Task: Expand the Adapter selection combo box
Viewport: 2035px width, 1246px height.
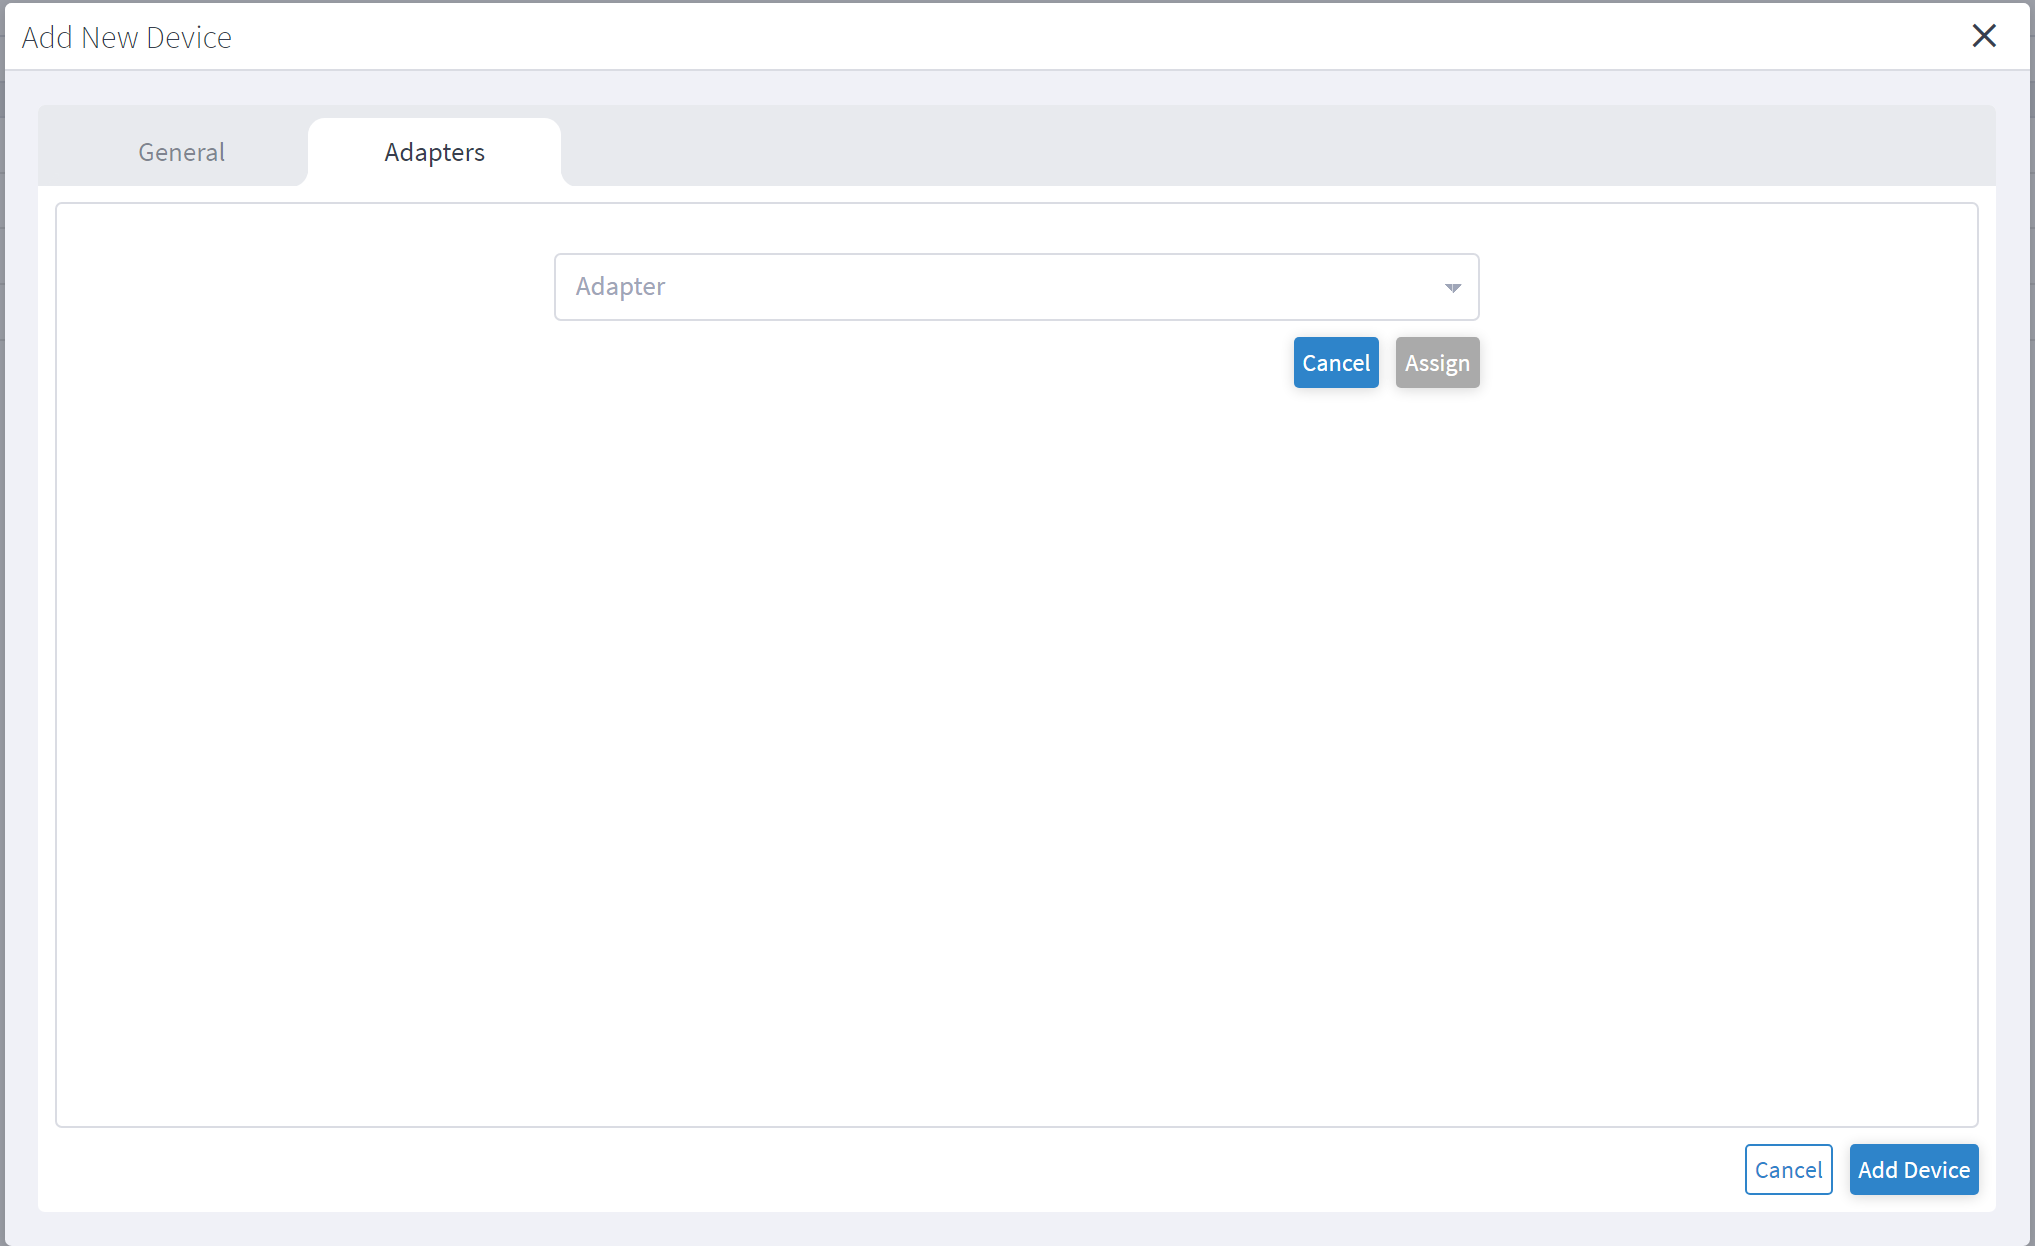Action: pos(1016,287)
